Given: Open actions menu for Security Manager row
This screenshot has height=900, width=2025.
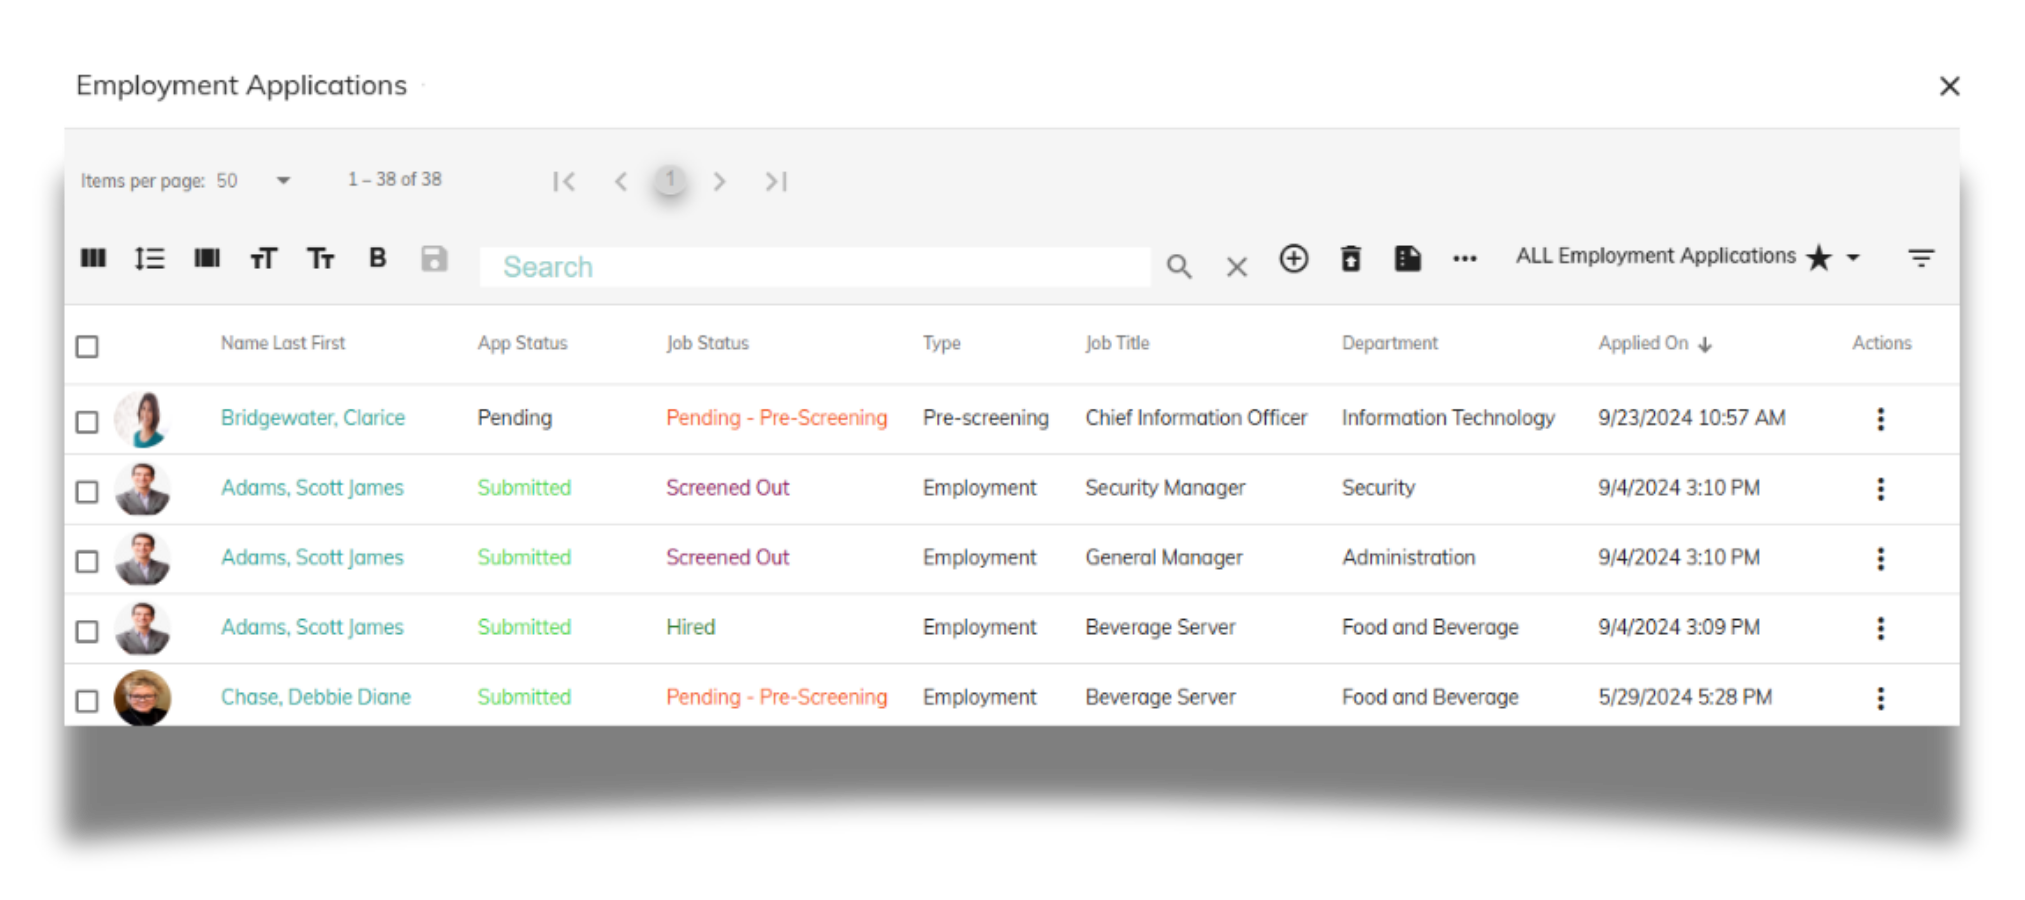Looking at the screenshot, I should click(1880, 489).
